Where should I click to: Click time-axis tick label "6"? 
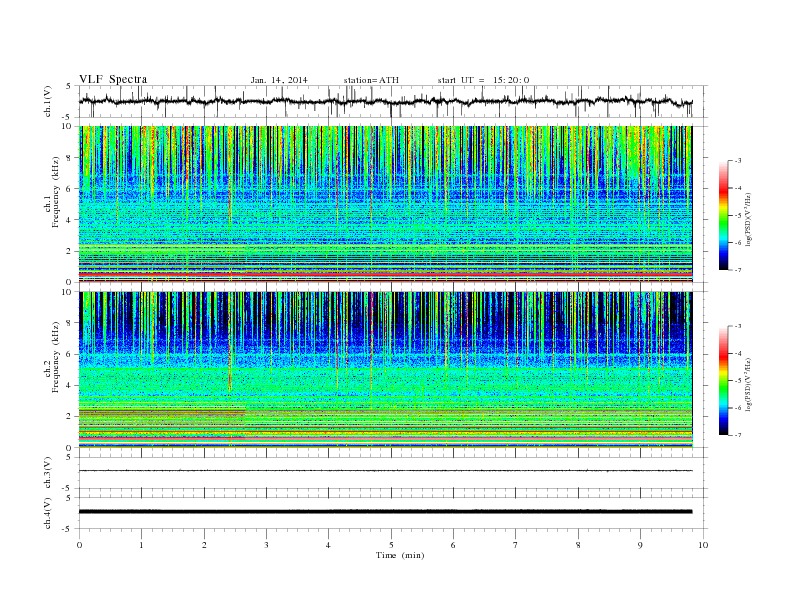coord(453,545)
